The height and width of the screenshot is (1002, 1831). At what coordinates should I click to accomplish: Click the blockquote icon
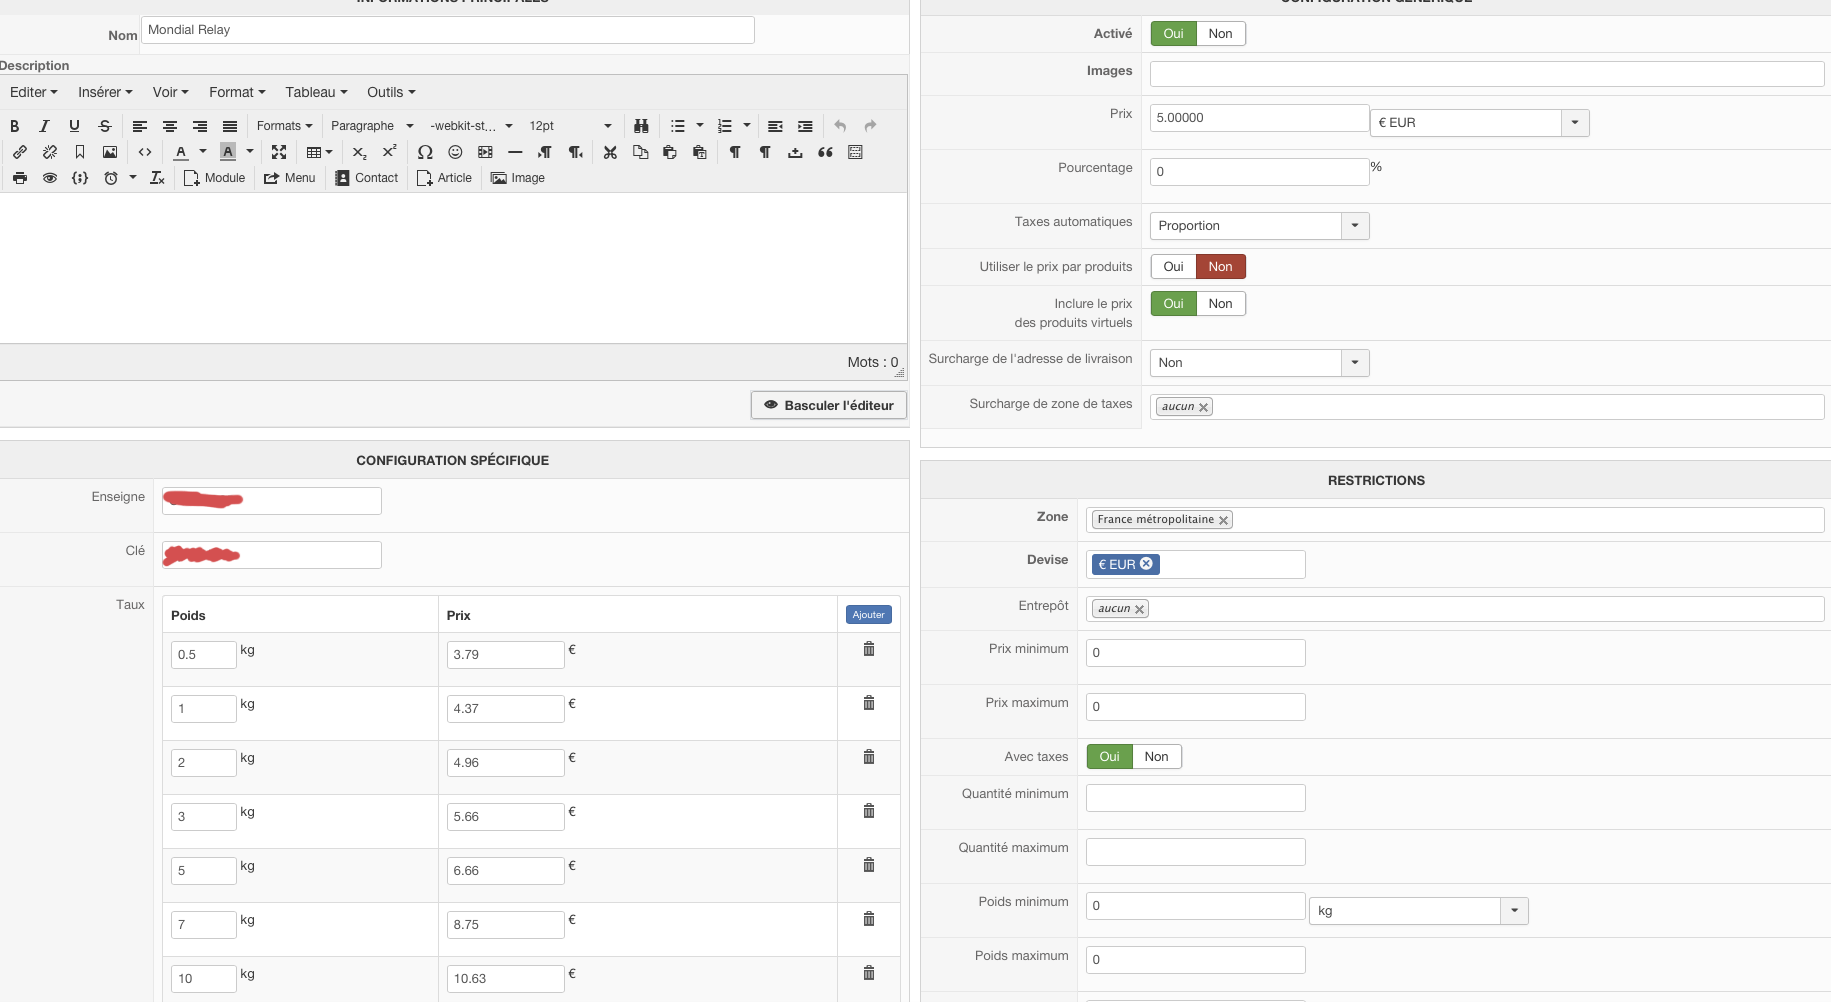point(825,152)
